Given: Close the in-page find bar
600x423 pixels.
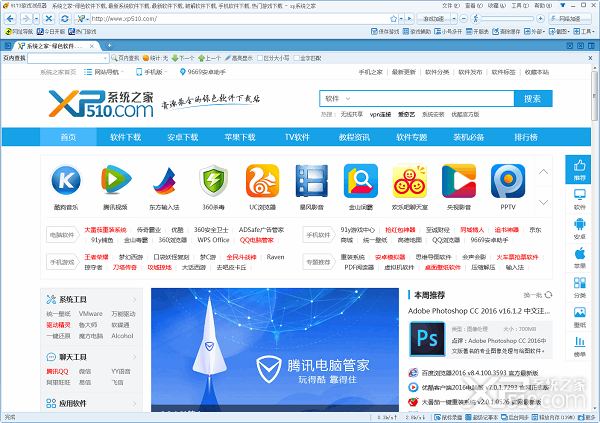Looking at the screenshot, I should 590,58.
